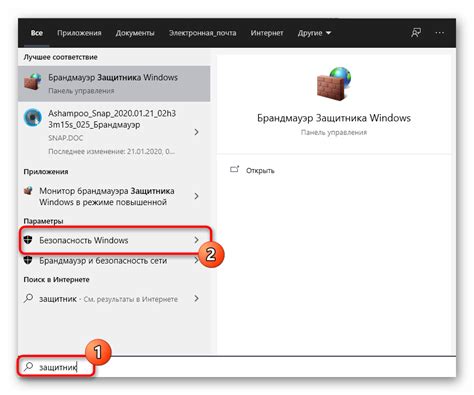Expand arrow for Безопасность Windows
Viewport: 474px width, 395px height.
pyautogui.click(x=196, y=240)
